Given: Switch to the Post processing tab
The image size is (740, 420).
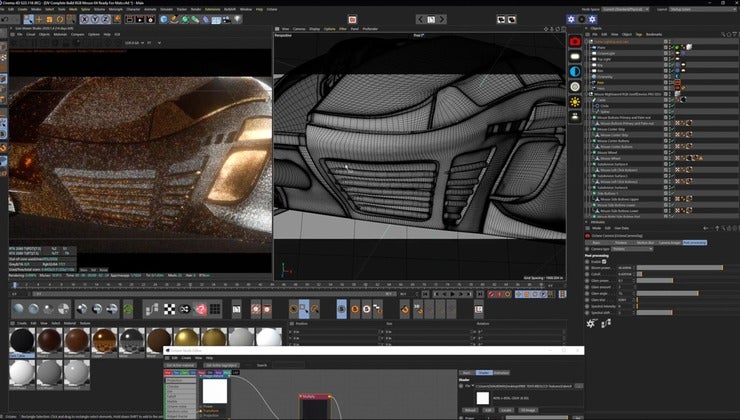Looking at the screenshot, I should pos(695,243).
